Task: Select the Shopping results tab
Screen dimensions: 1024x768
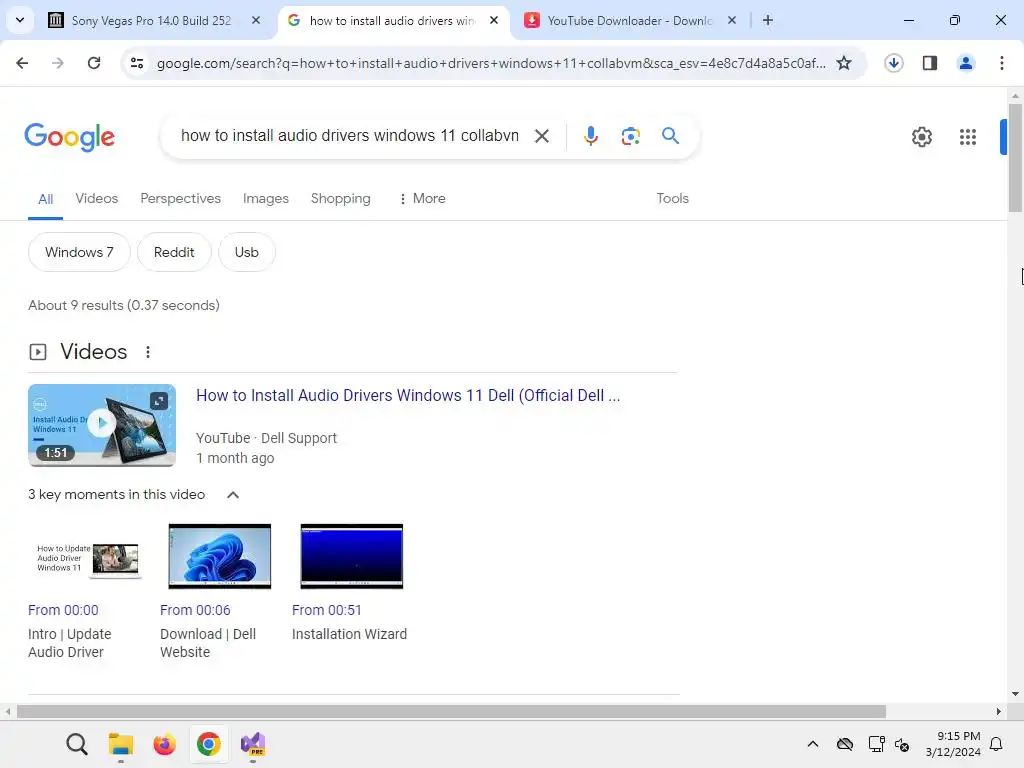Action: click(340, 198)
